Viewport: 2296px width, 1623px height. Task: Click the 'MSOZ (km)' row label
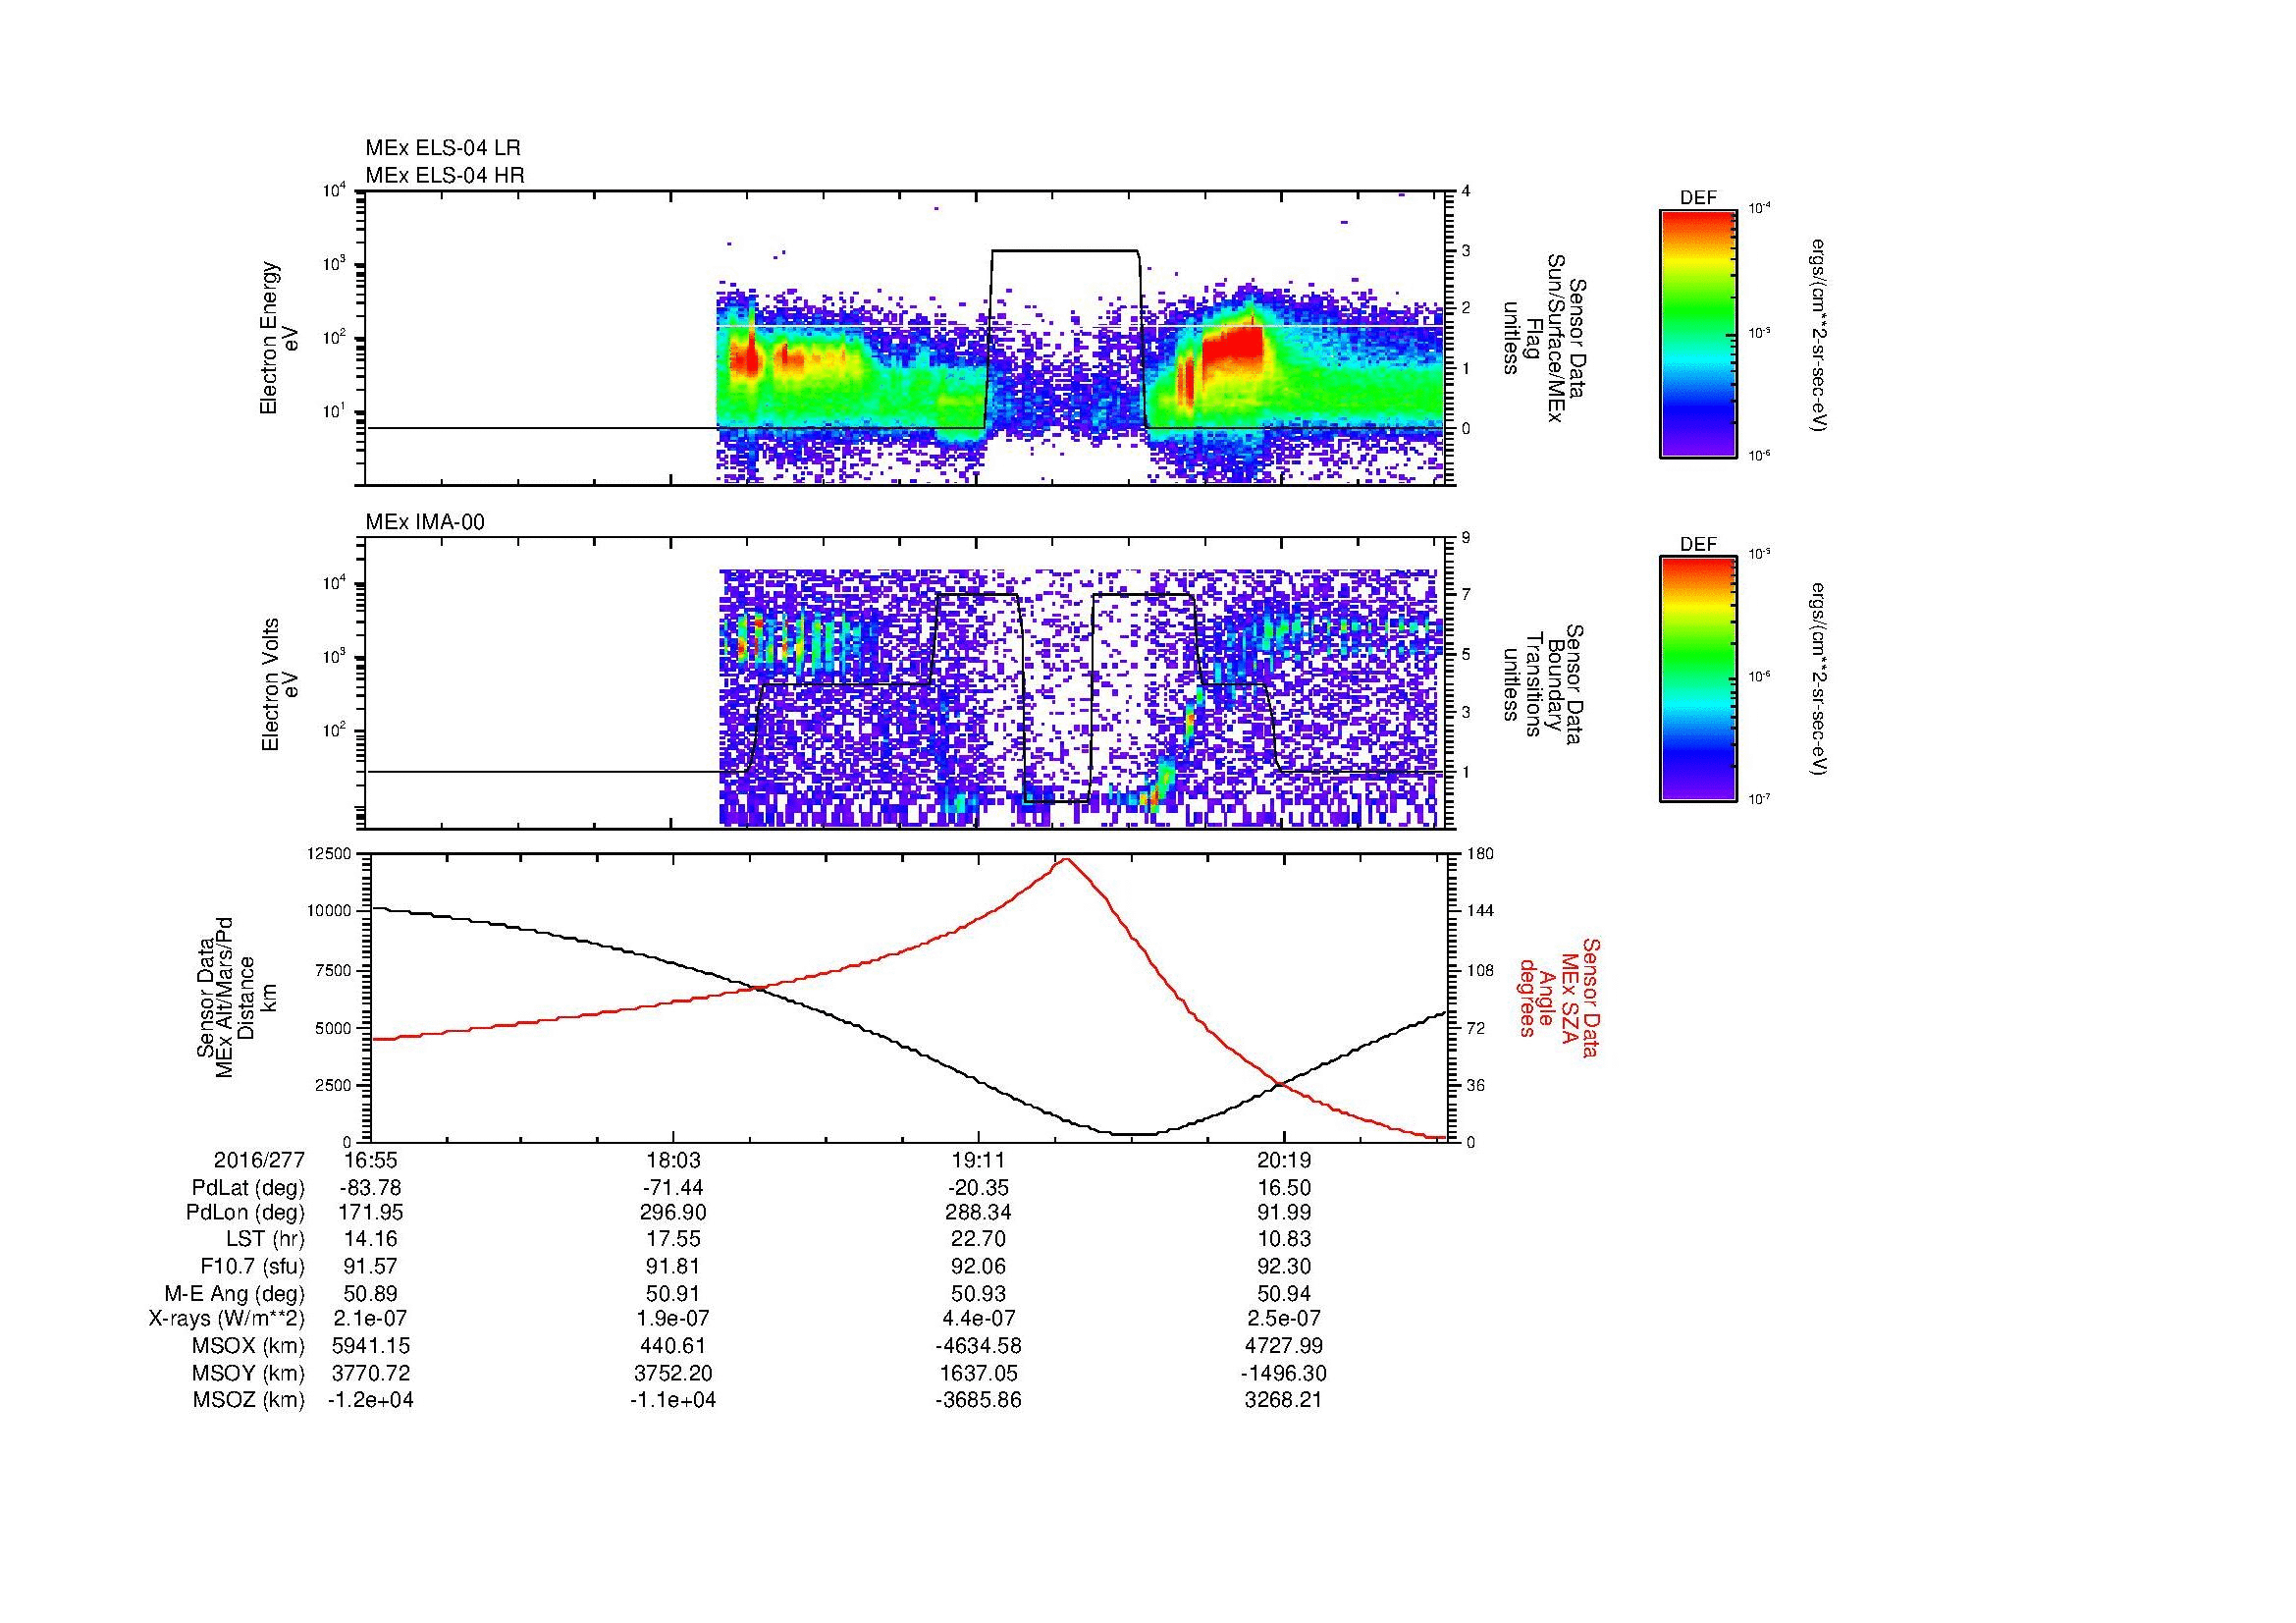(x=249, y=1400)
